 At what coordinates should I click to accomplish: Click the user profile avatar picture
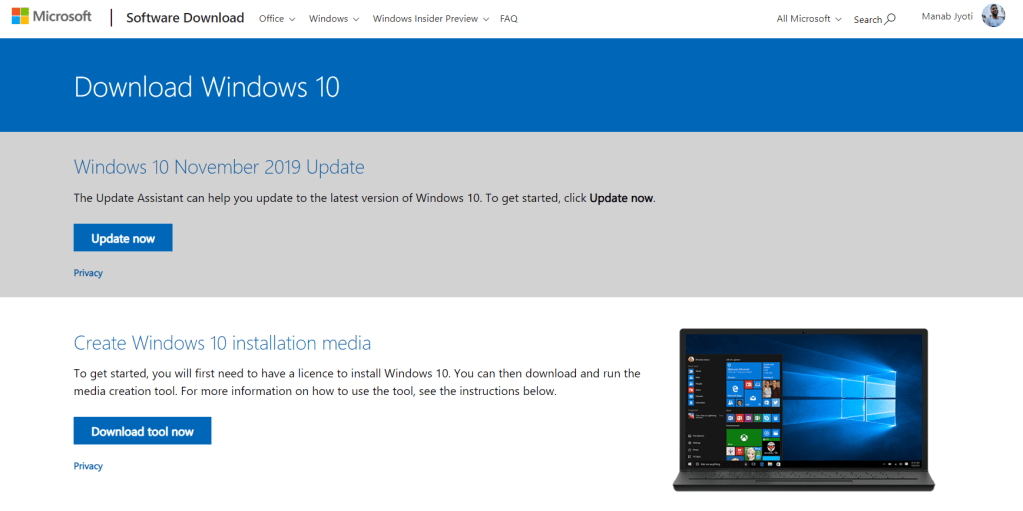tap(993, 16)
